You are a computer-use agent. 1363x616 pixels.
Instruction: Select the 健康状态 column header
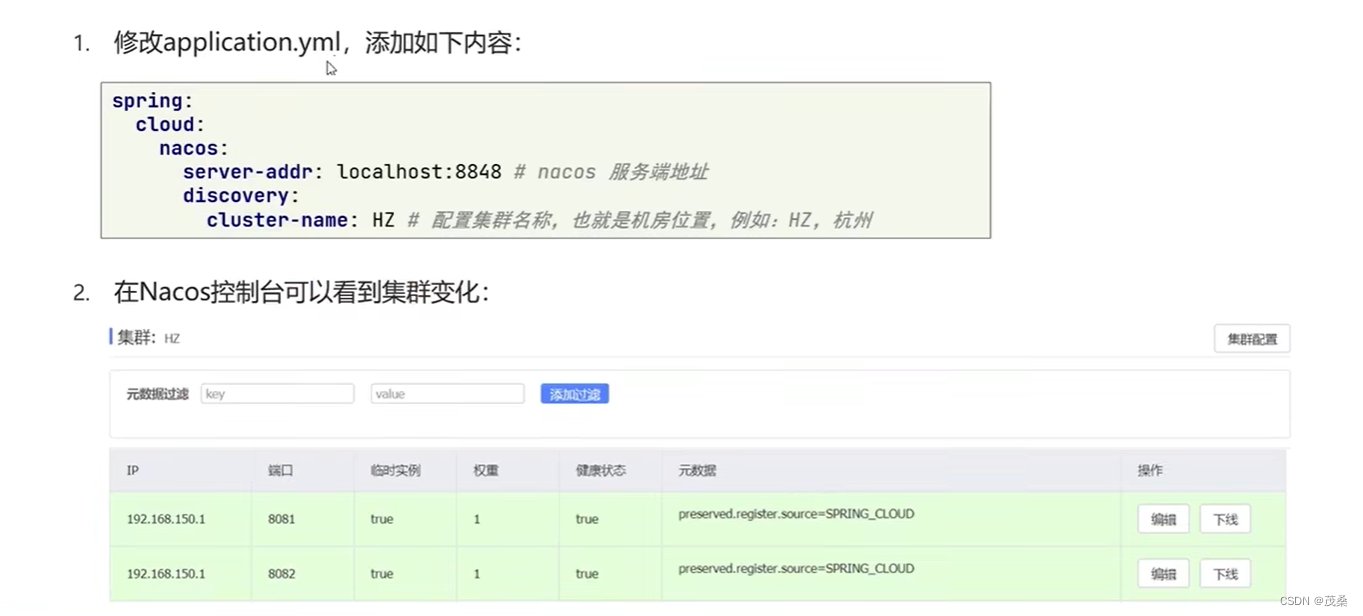601,470
